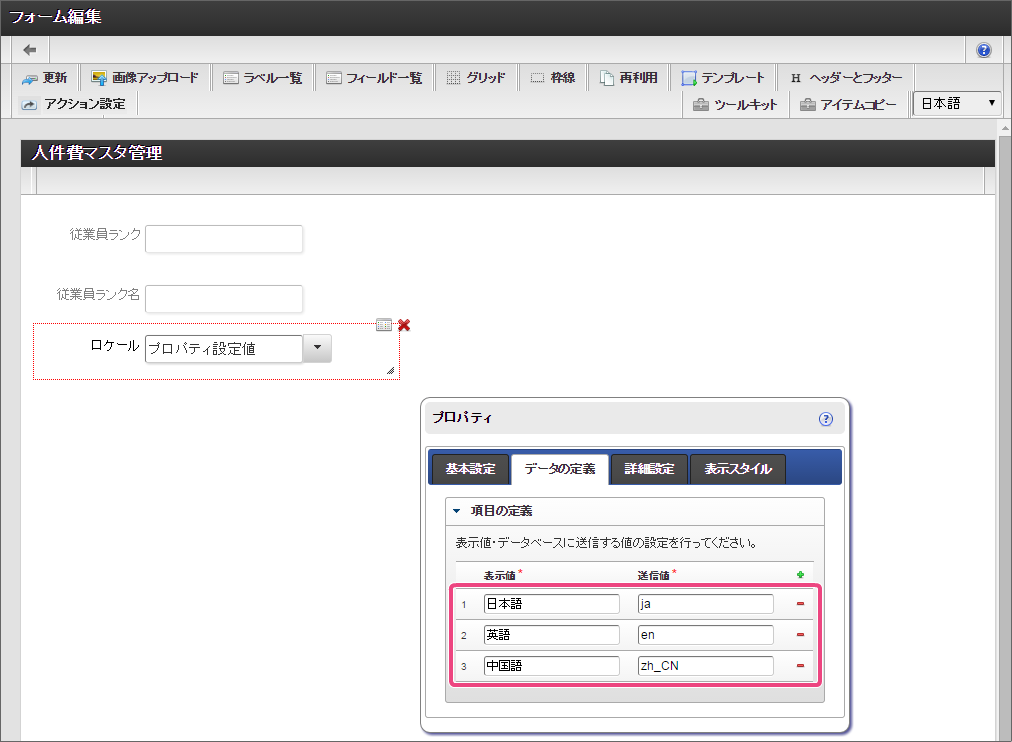Viewport: 1012px width, 742px height.
Task: Delete the ロケール item with red X
Action: tap(404, 325)
